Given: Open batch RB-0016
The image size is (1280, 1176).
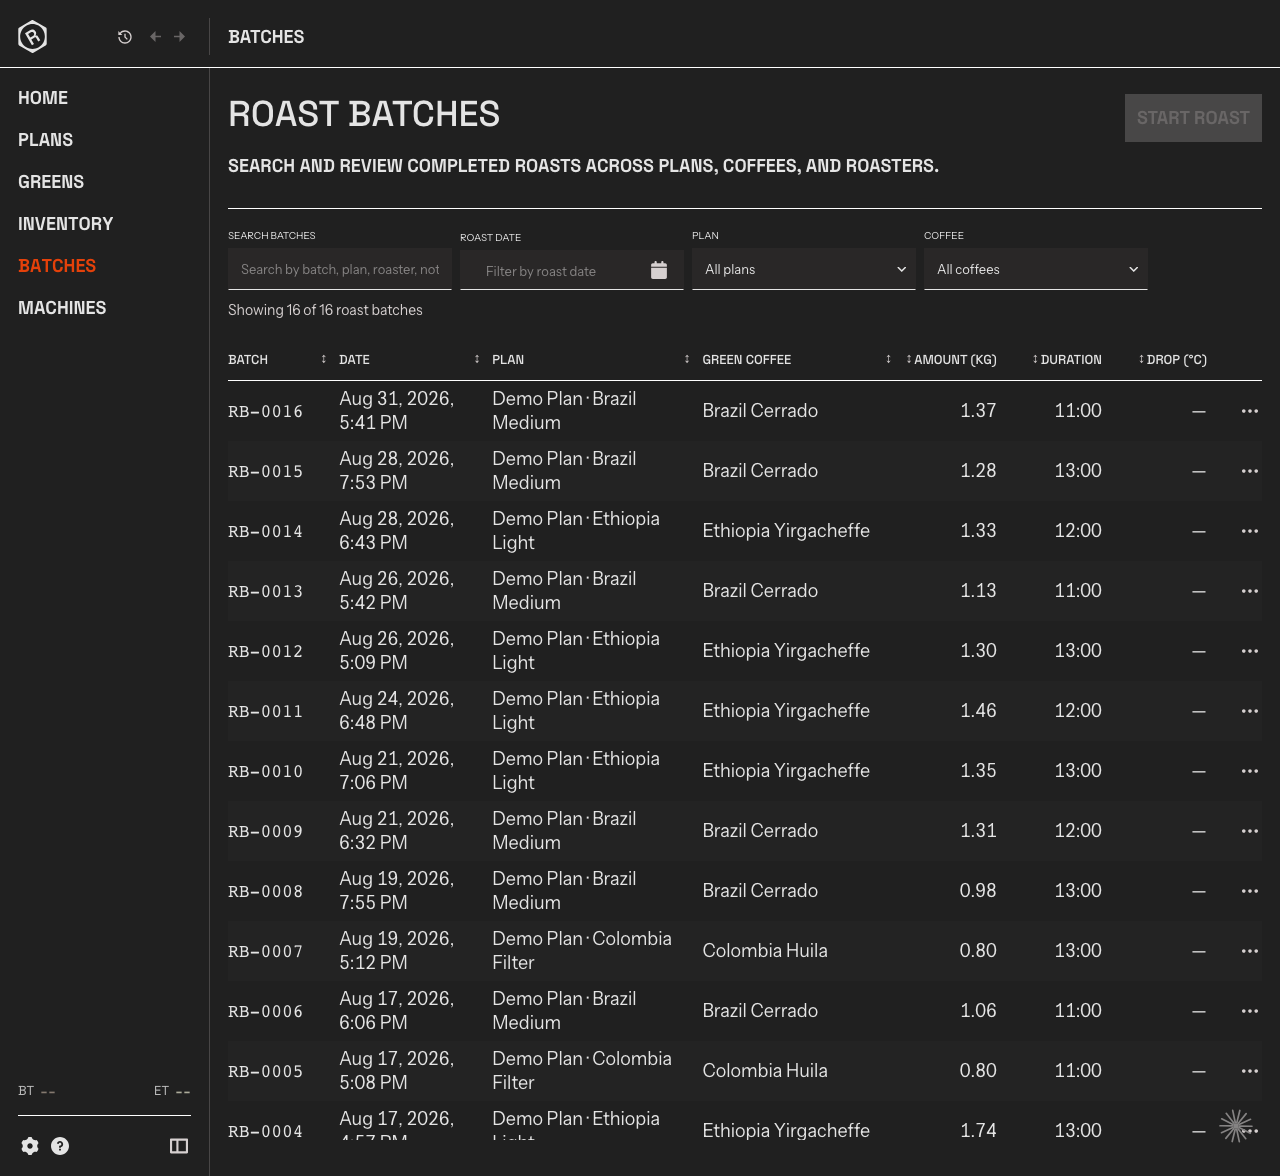Looking at the screenshot, I should click(x=265, y=412).
